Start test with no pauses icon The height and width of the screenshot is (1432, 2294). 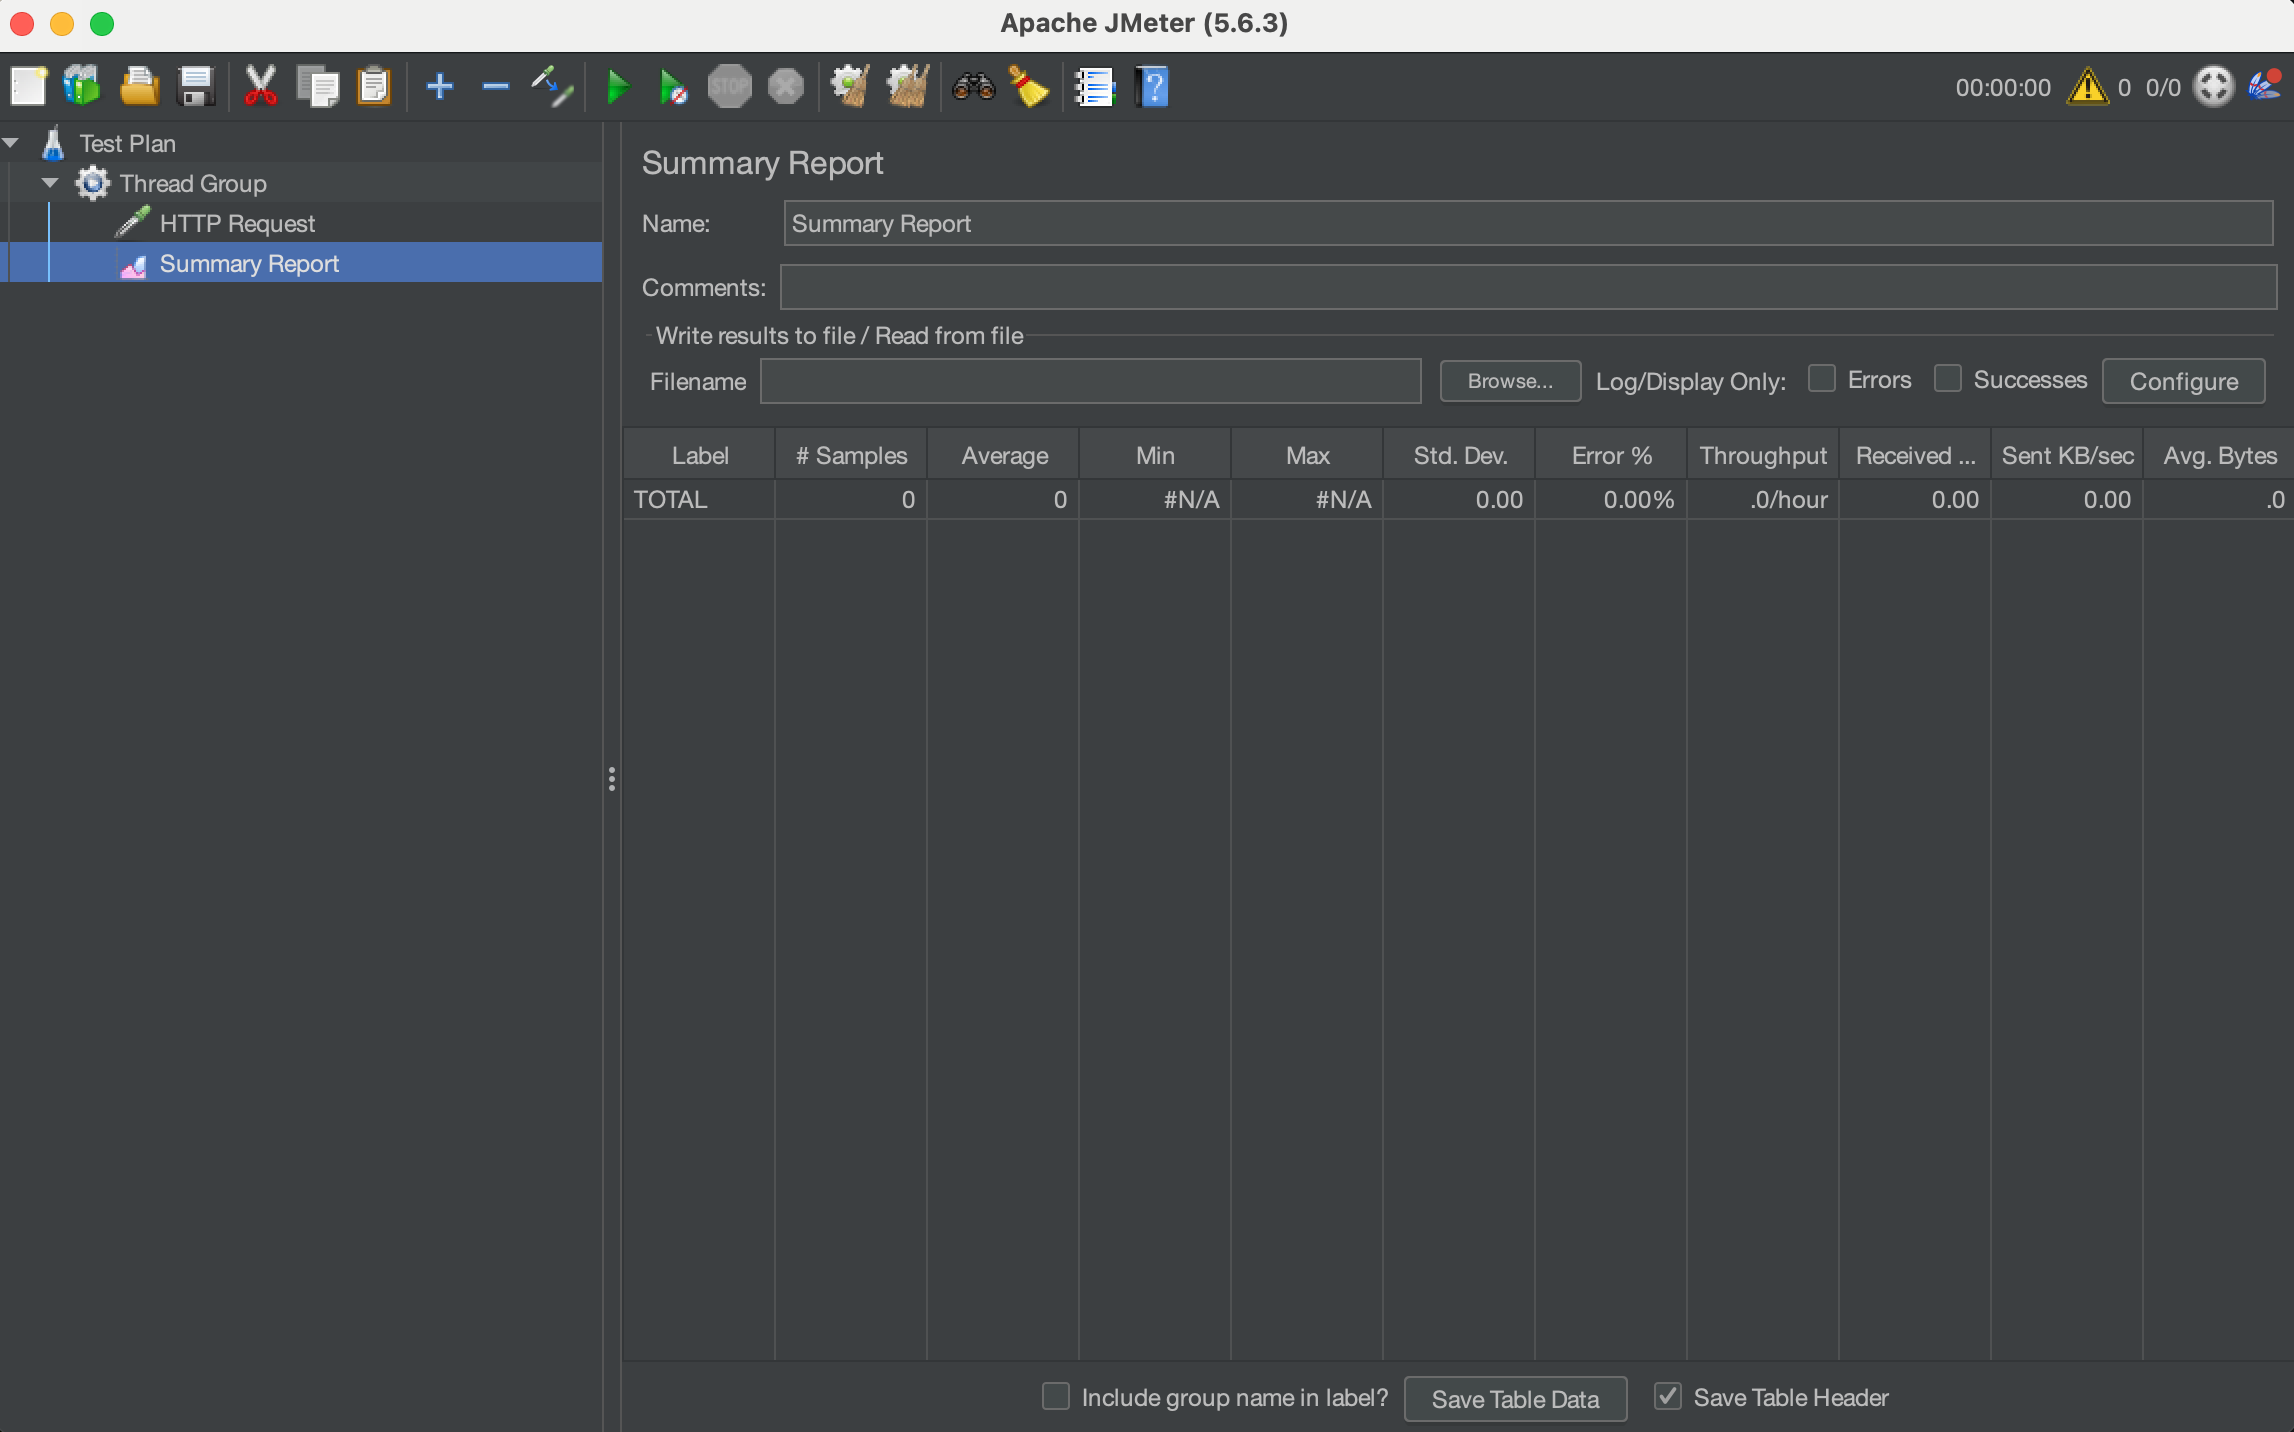coord(674,87)
